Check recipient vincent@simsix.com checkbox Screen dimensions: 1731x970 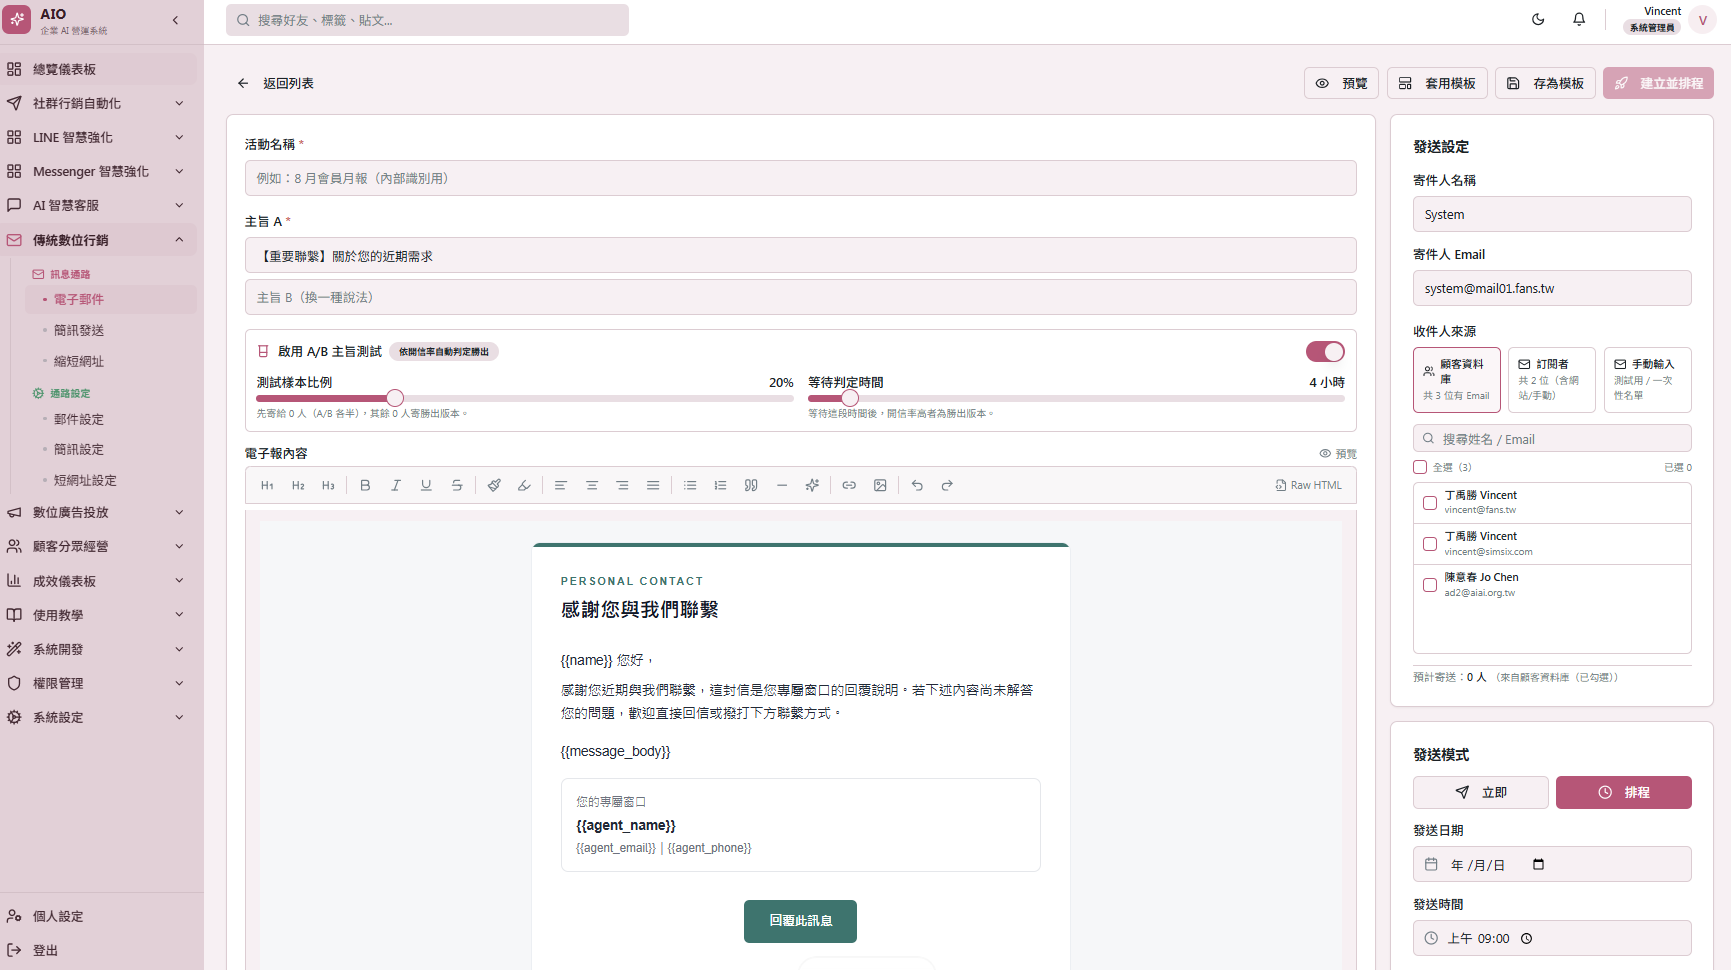coord(1430,544)
